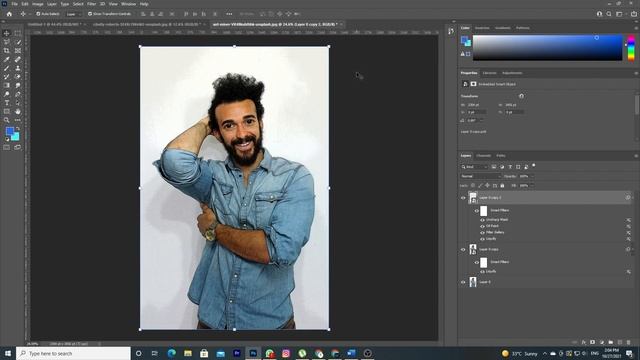The image size is (640, 360).
Task: Click the search icon at top right
Action: [609, 14]
